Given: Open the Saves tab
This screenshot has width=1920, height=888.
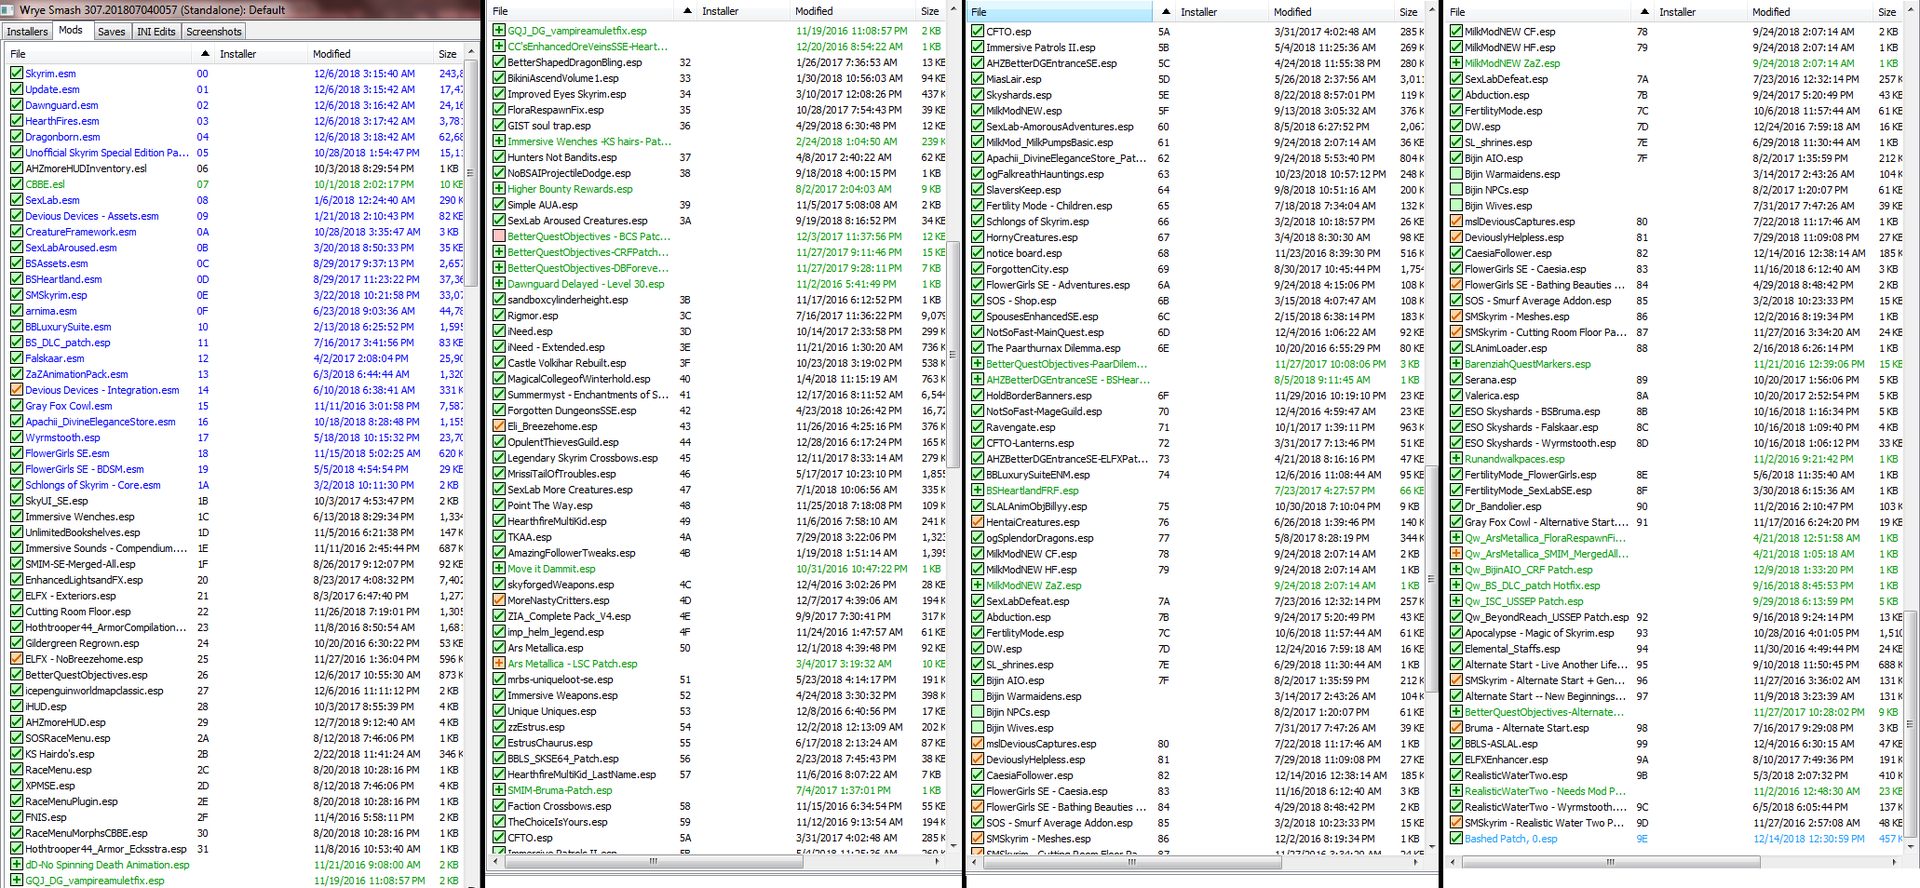Looking at the screenshot, I should (111, 31).
